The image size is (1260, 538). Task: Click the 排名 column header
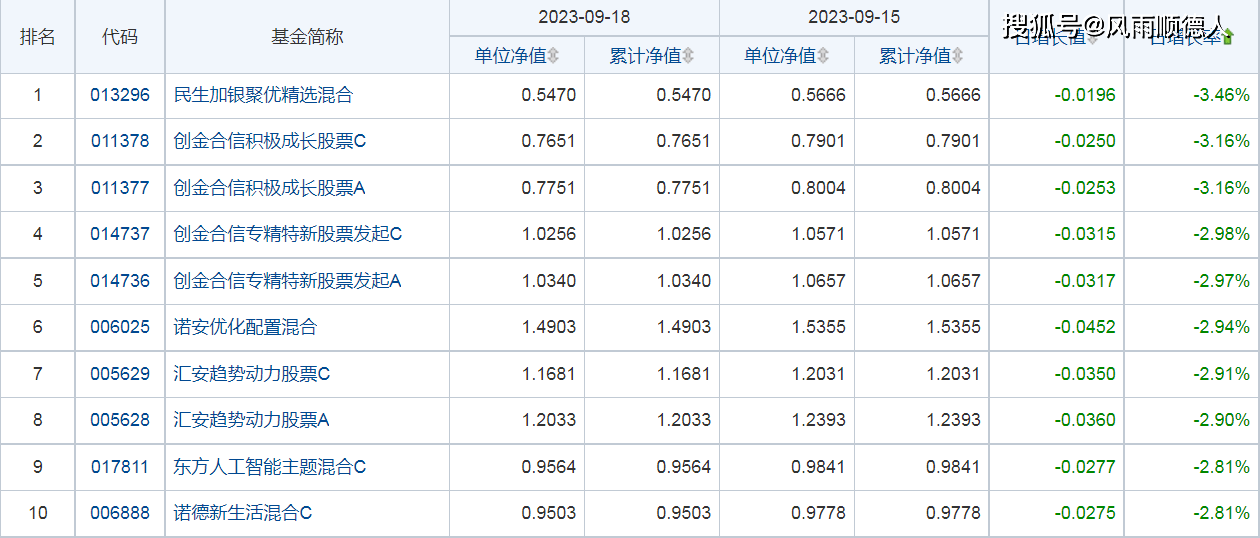click(38, 37)
